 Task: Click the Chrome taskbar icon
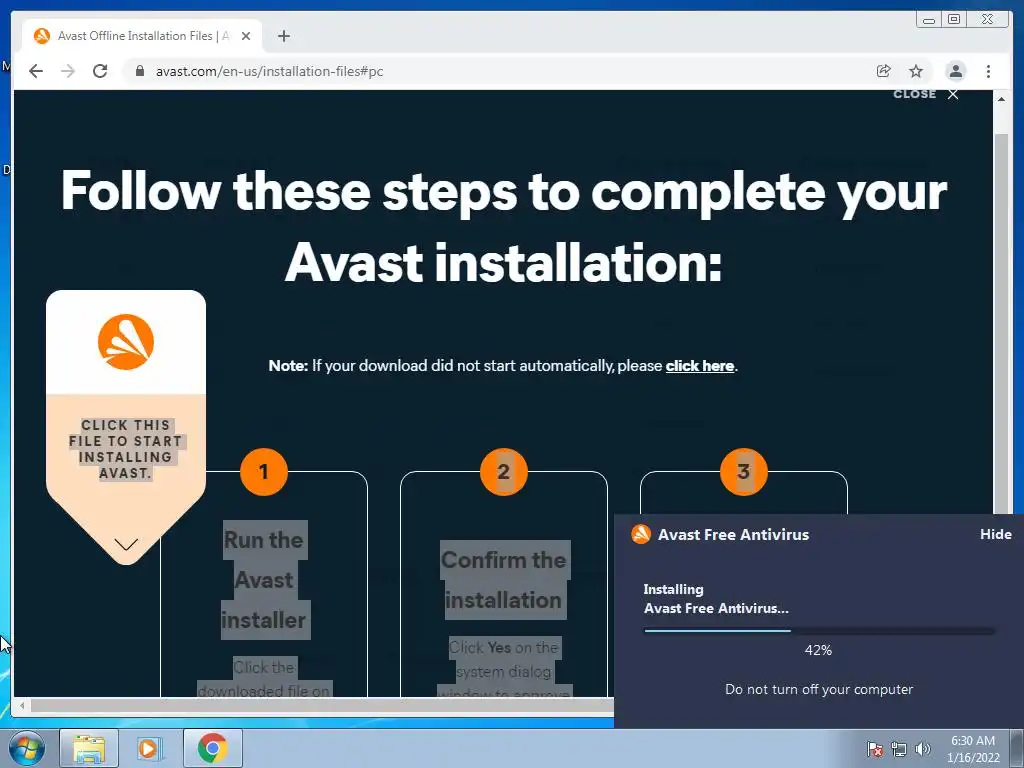(x=212, y=748)
